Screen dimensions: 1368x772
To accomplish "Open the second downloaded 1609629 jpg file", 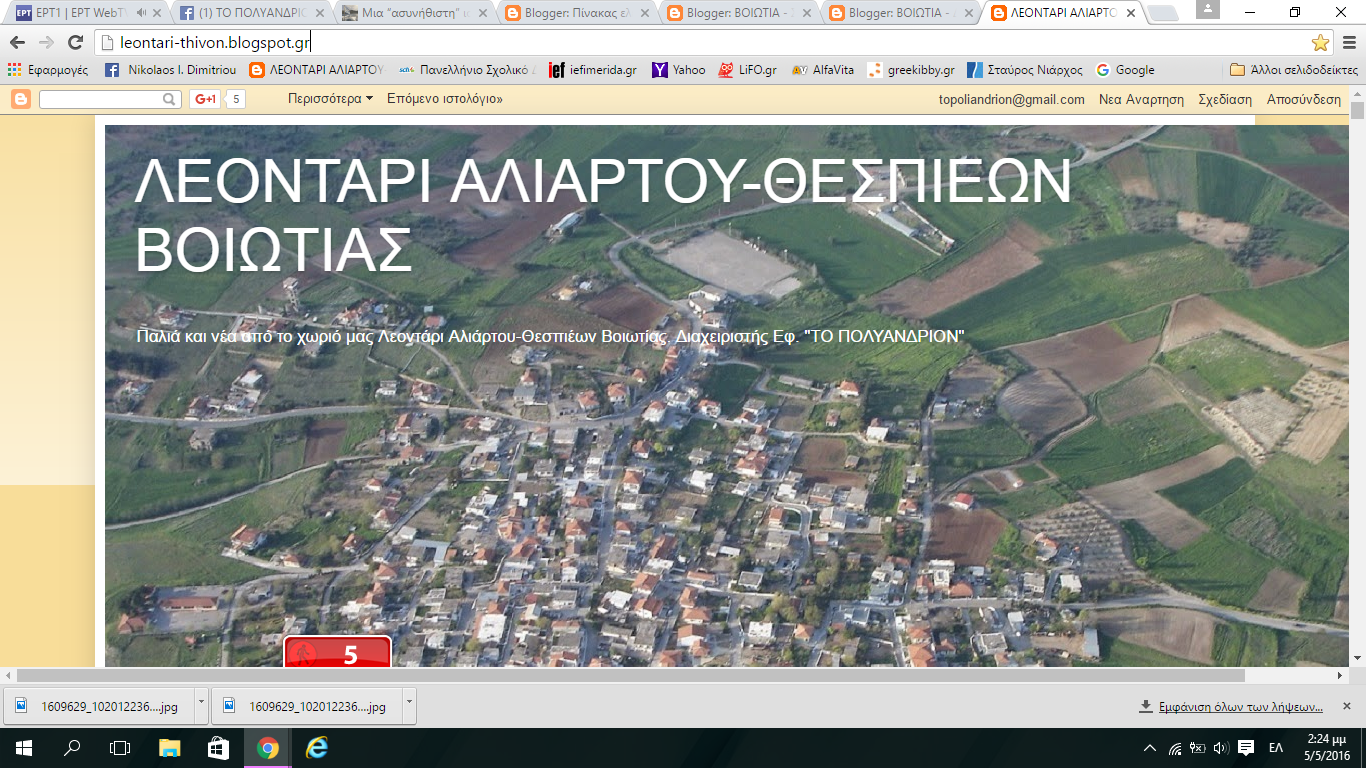I will click(x=306, y=706).
